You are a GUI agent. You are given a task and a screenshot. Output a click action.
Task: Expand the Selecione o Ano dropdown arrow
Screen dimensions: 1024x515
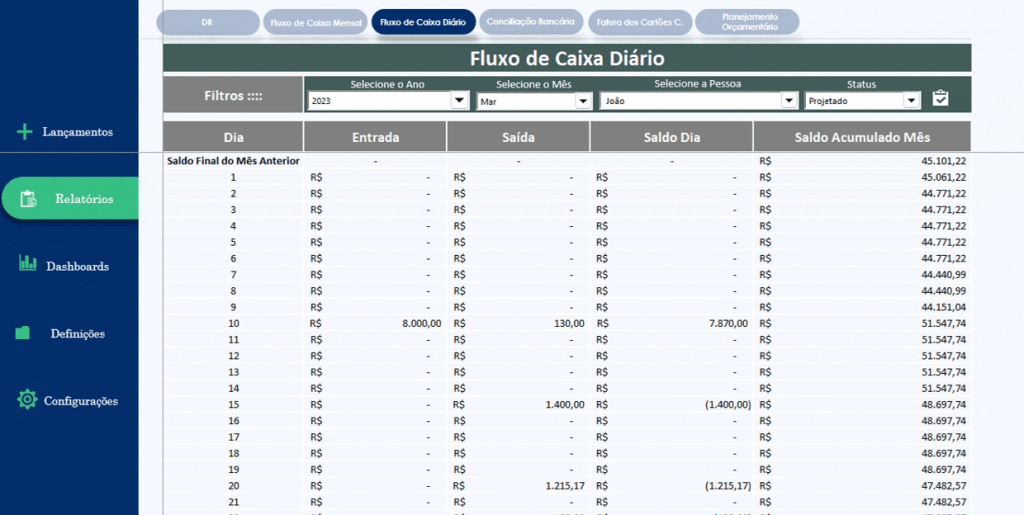click(459, 101)
